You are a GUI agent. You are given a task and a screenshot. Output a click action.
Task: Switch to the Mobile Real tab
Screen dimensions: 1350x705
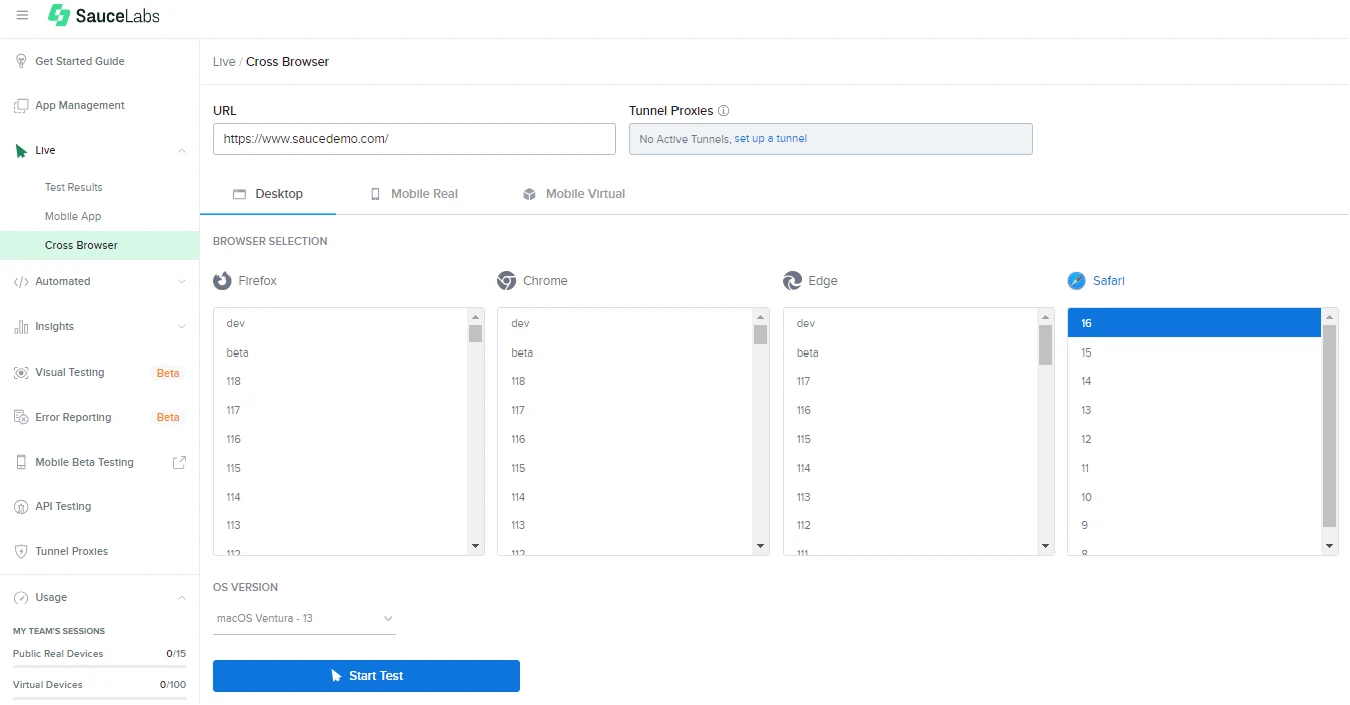click(414, 193)
